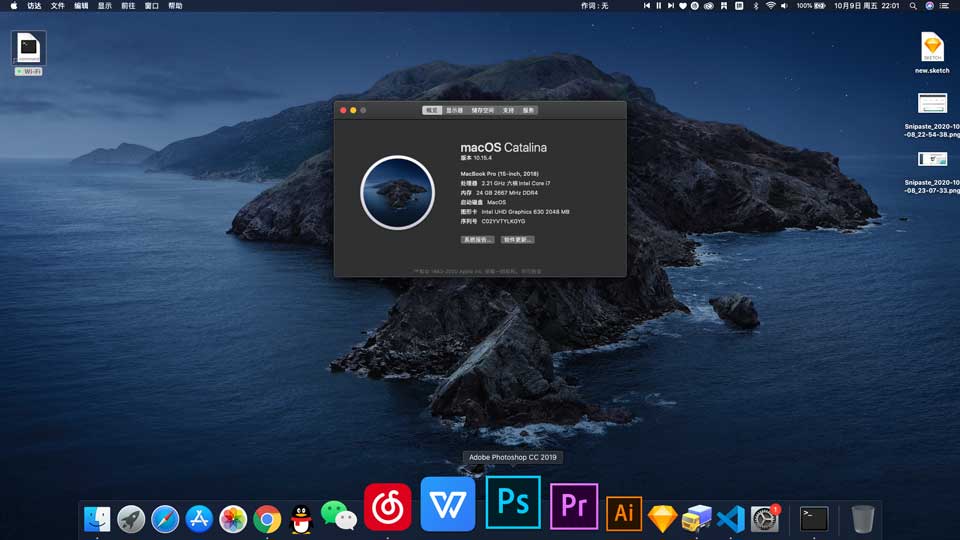
Task: Open Siri from the menu bar
Action: (x=929, y=6)
